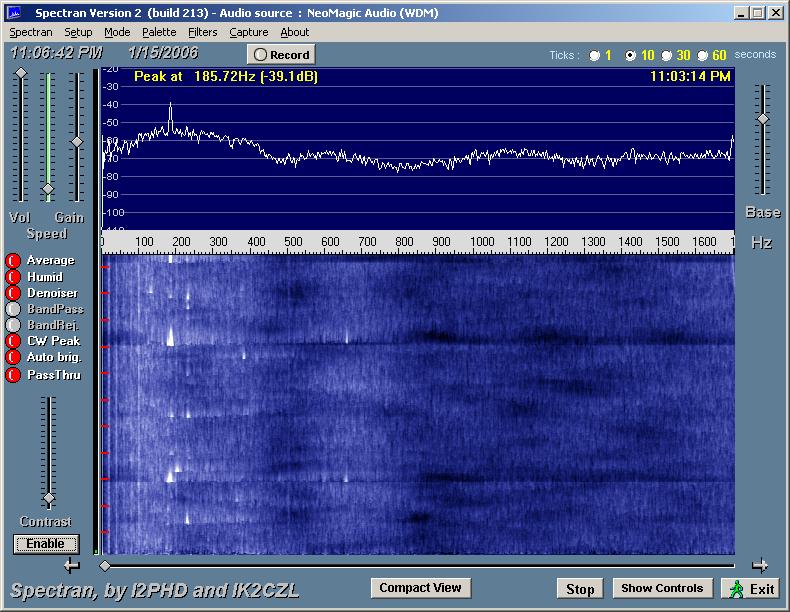The width and height of the screenshot is (790, 612).
Task: Toggle the Denoiser indicator
Action: [13, 293]
